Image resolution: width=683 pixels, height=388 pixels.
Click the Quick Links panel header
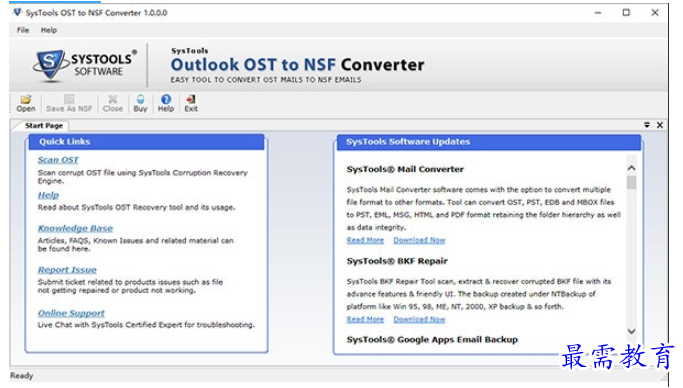146,142
